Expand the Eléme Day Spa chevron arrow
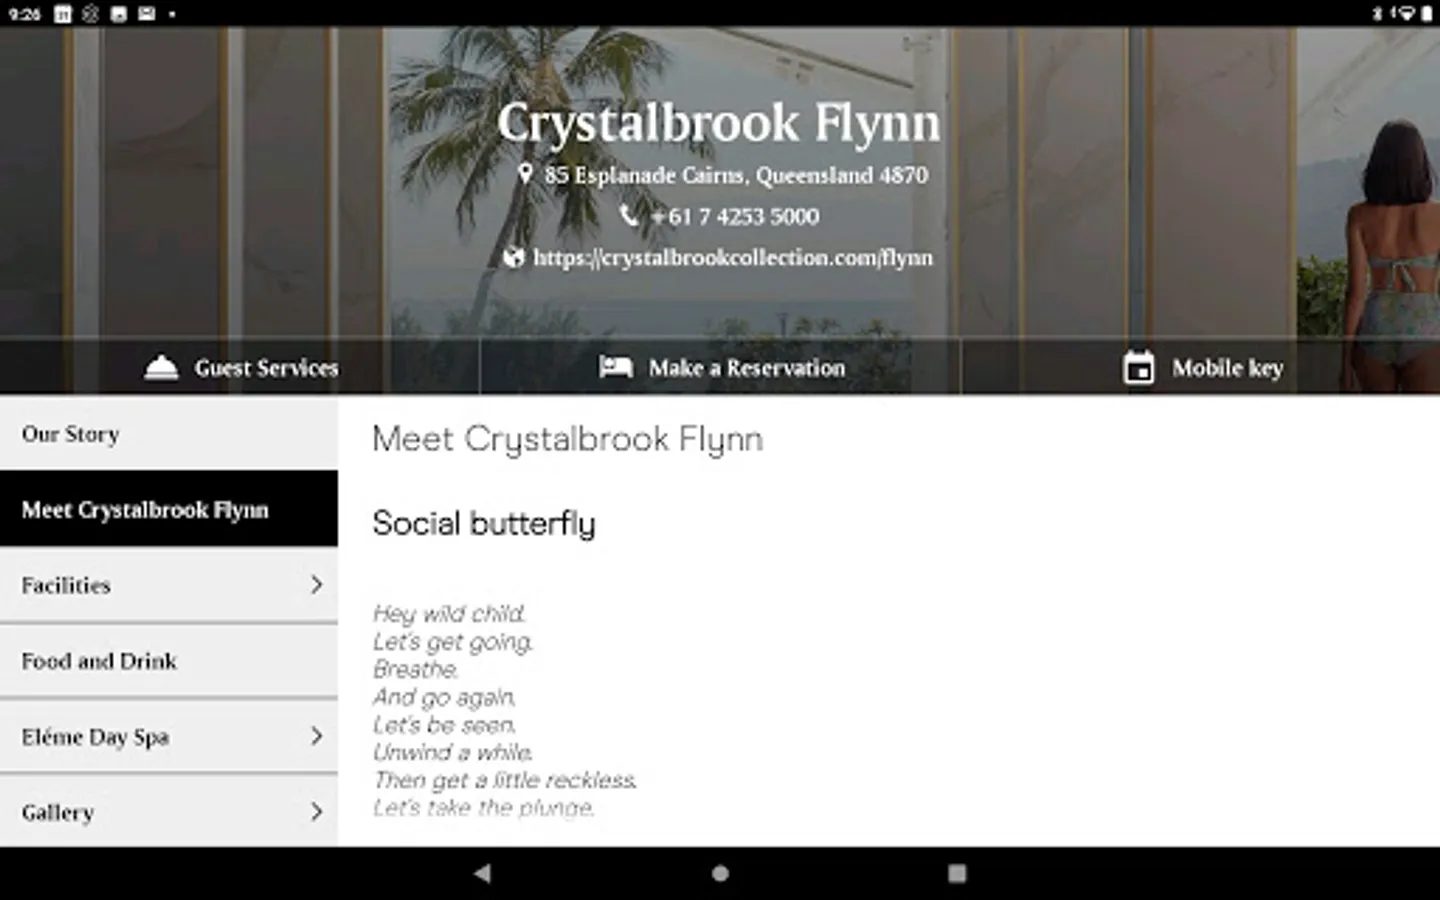The width and height of the screenshot is (1440, 900). tap(316, 737)
